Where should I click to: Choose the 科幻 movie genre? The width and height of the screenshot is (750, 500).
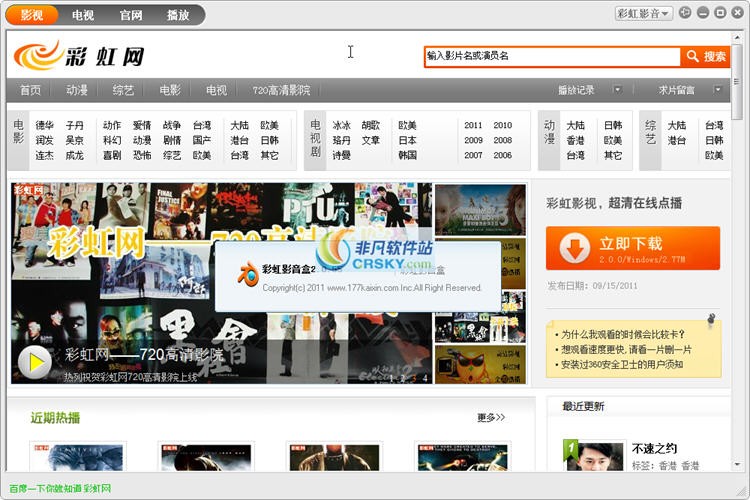112,140
